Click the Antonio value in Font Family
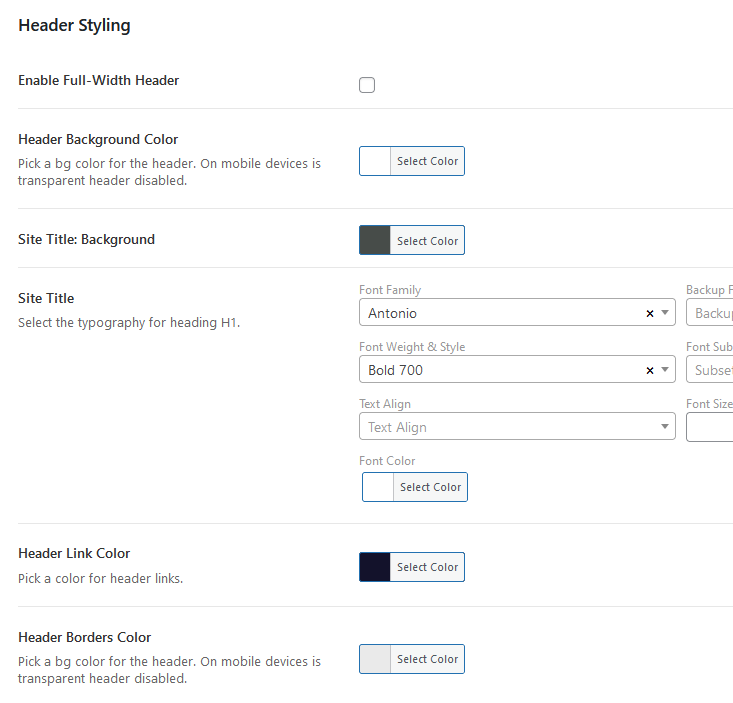The width and height of the screenshot is (733, 703). tap(393, 313)
